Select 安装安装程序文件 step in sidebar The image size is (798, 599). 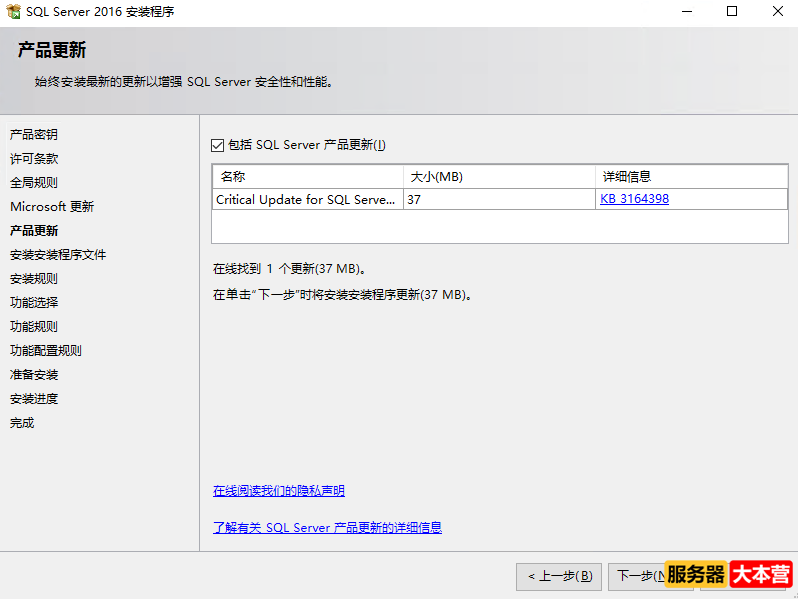coord(58,254)
